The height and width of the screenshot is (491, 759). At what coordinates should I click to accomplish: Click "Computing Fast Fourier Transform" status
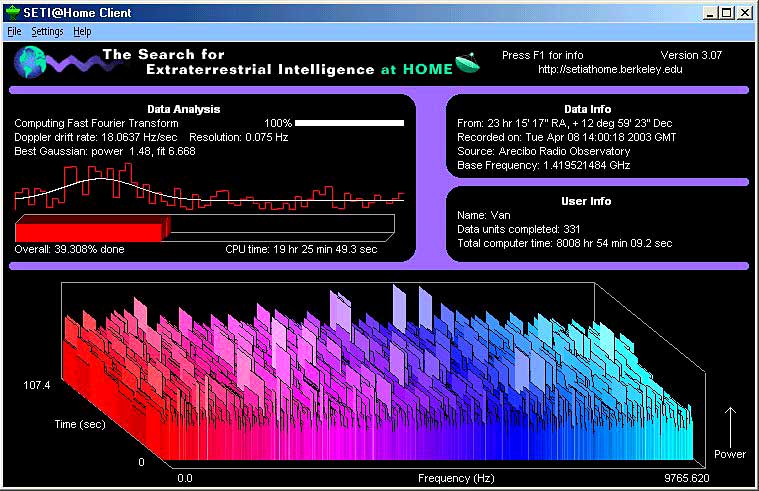coord(96,123)
